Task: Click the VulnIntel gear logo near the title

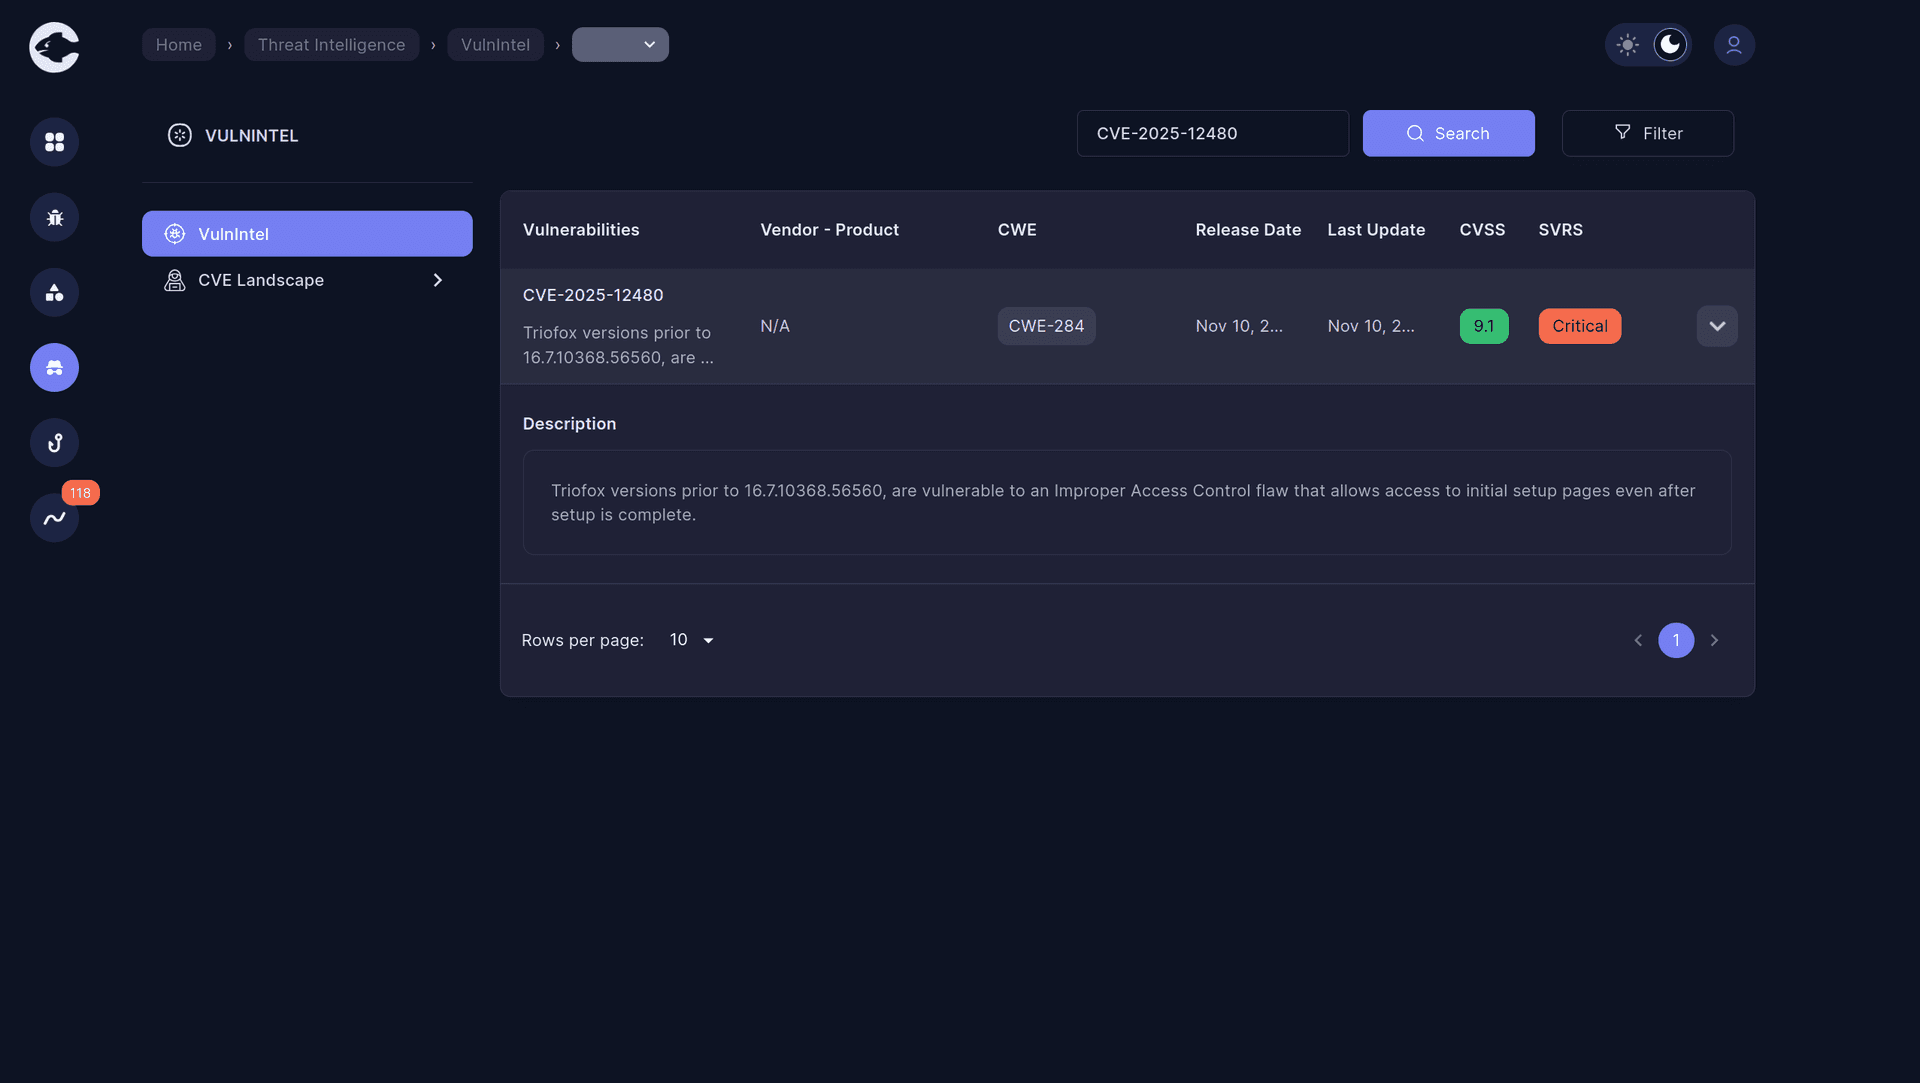Action: coord(179,135)
